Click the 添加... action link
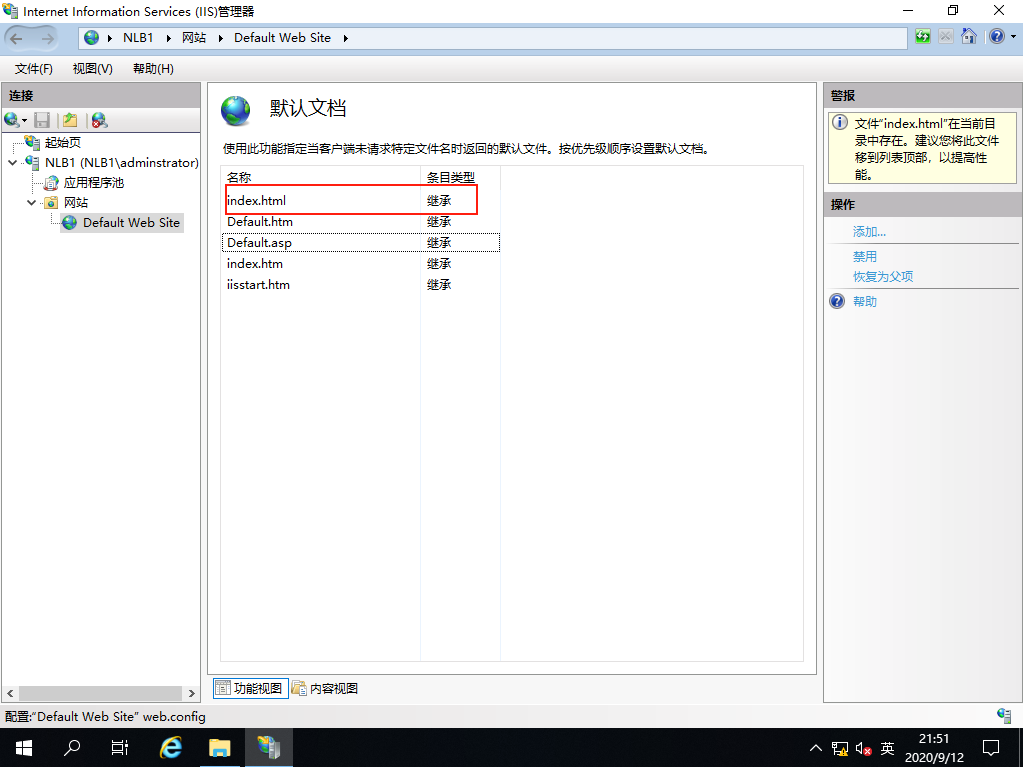Viewport: 1023px width, 767px height. coord(869,232)
